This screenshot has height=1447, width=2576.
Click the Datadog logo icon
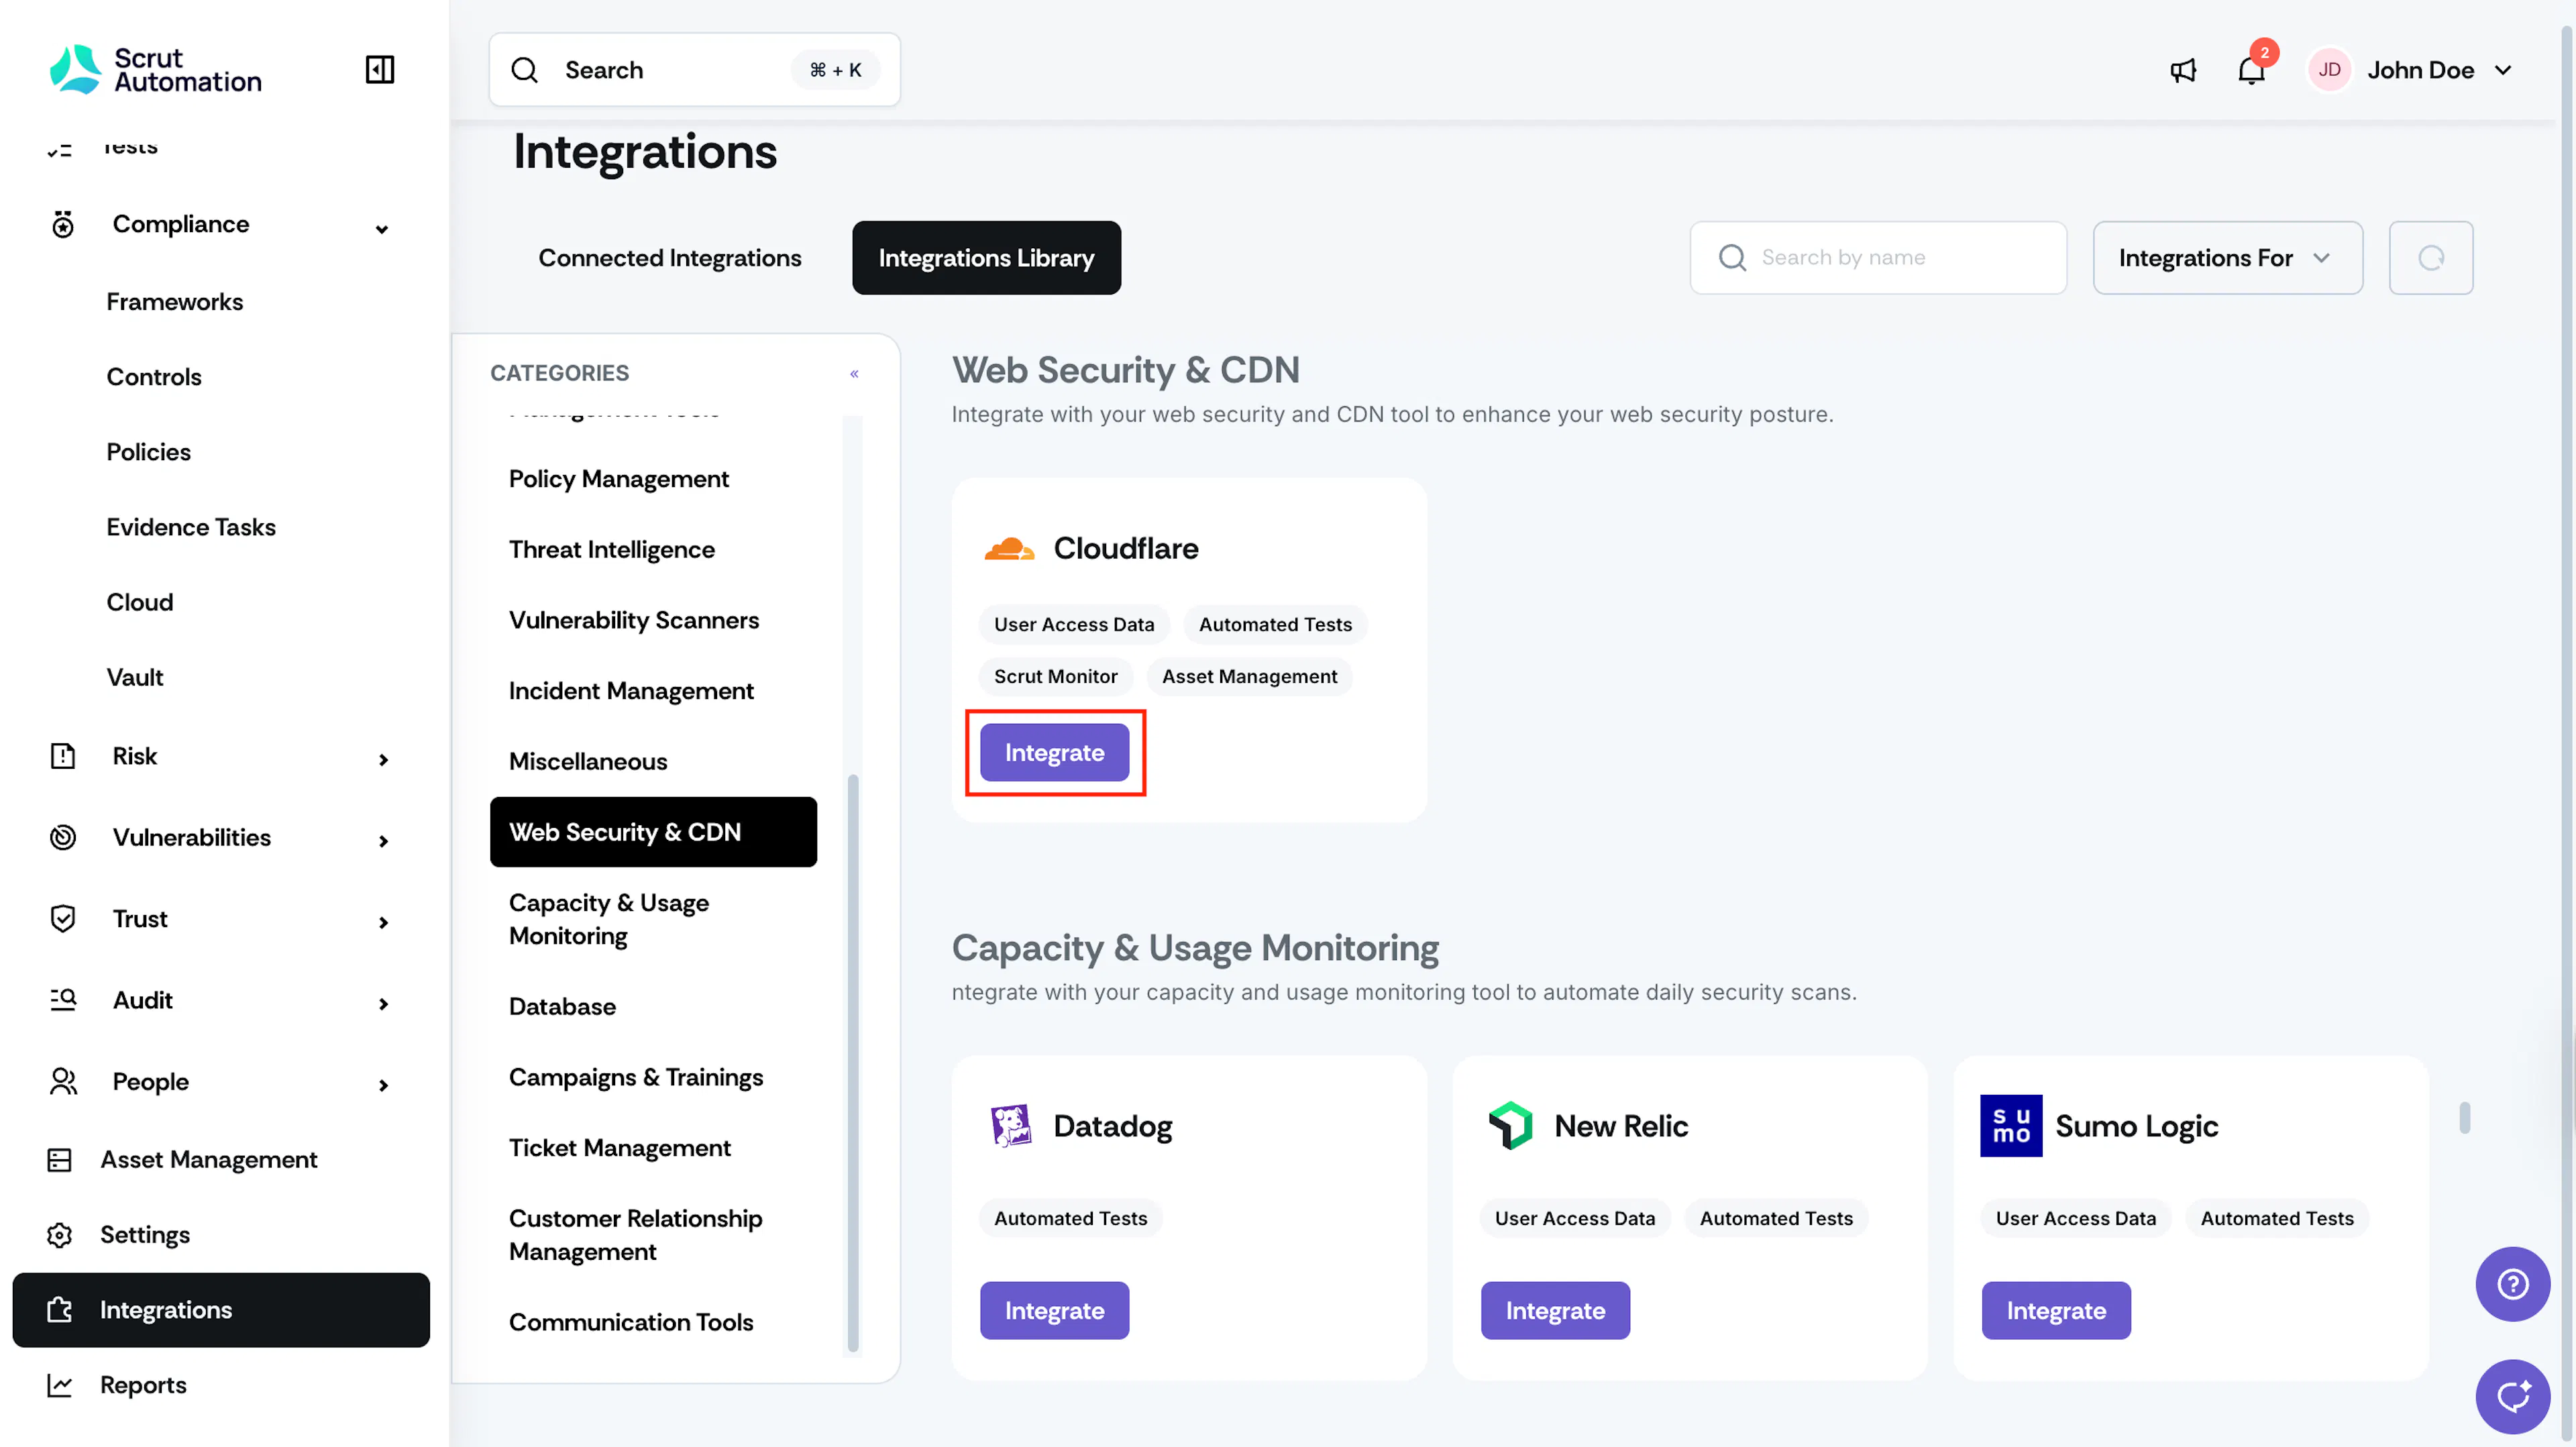(x=1010, y=1126)
